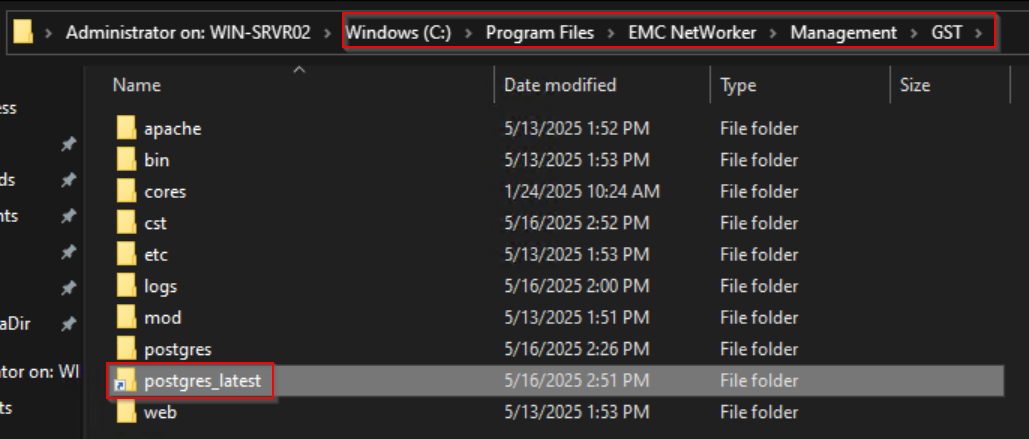This screenshot has height=439, width=1029.
Task: Navigate to 'Program Files' in the breadcrumb
Action: pyautogui.click(x=539, y=32)
